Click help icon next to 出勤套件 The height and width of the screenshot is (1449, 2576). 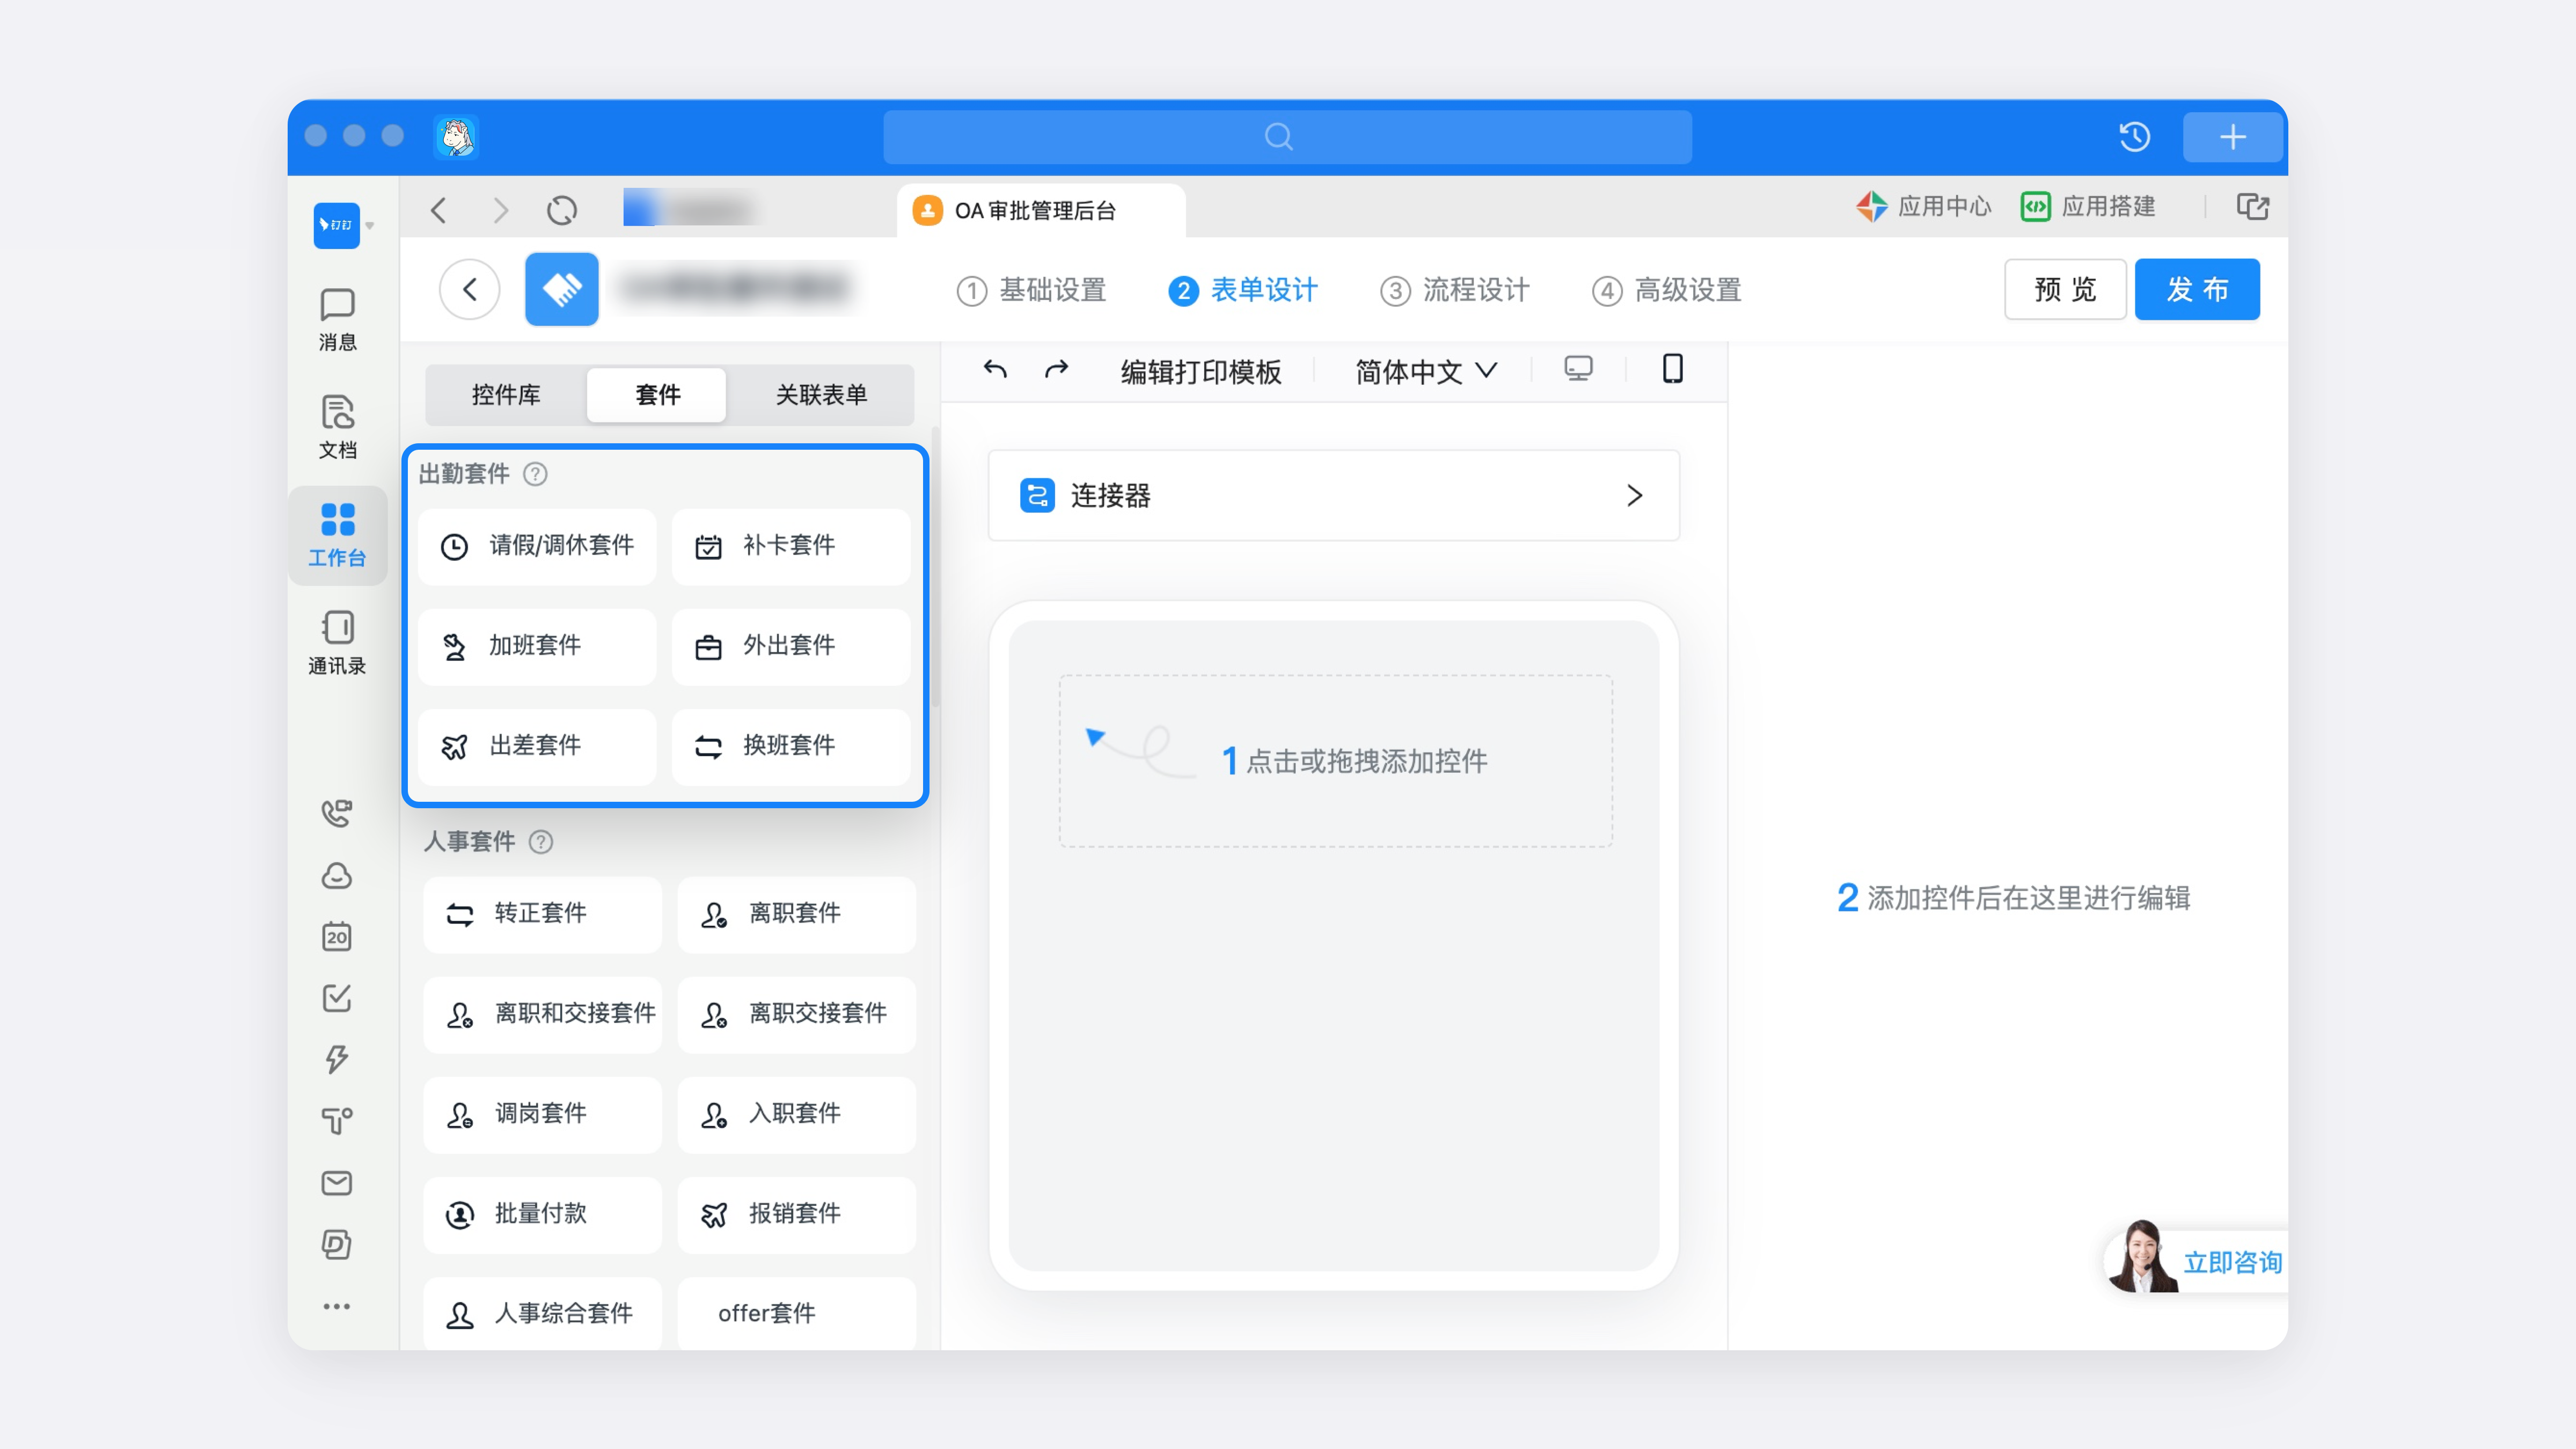tap(535, 474)
